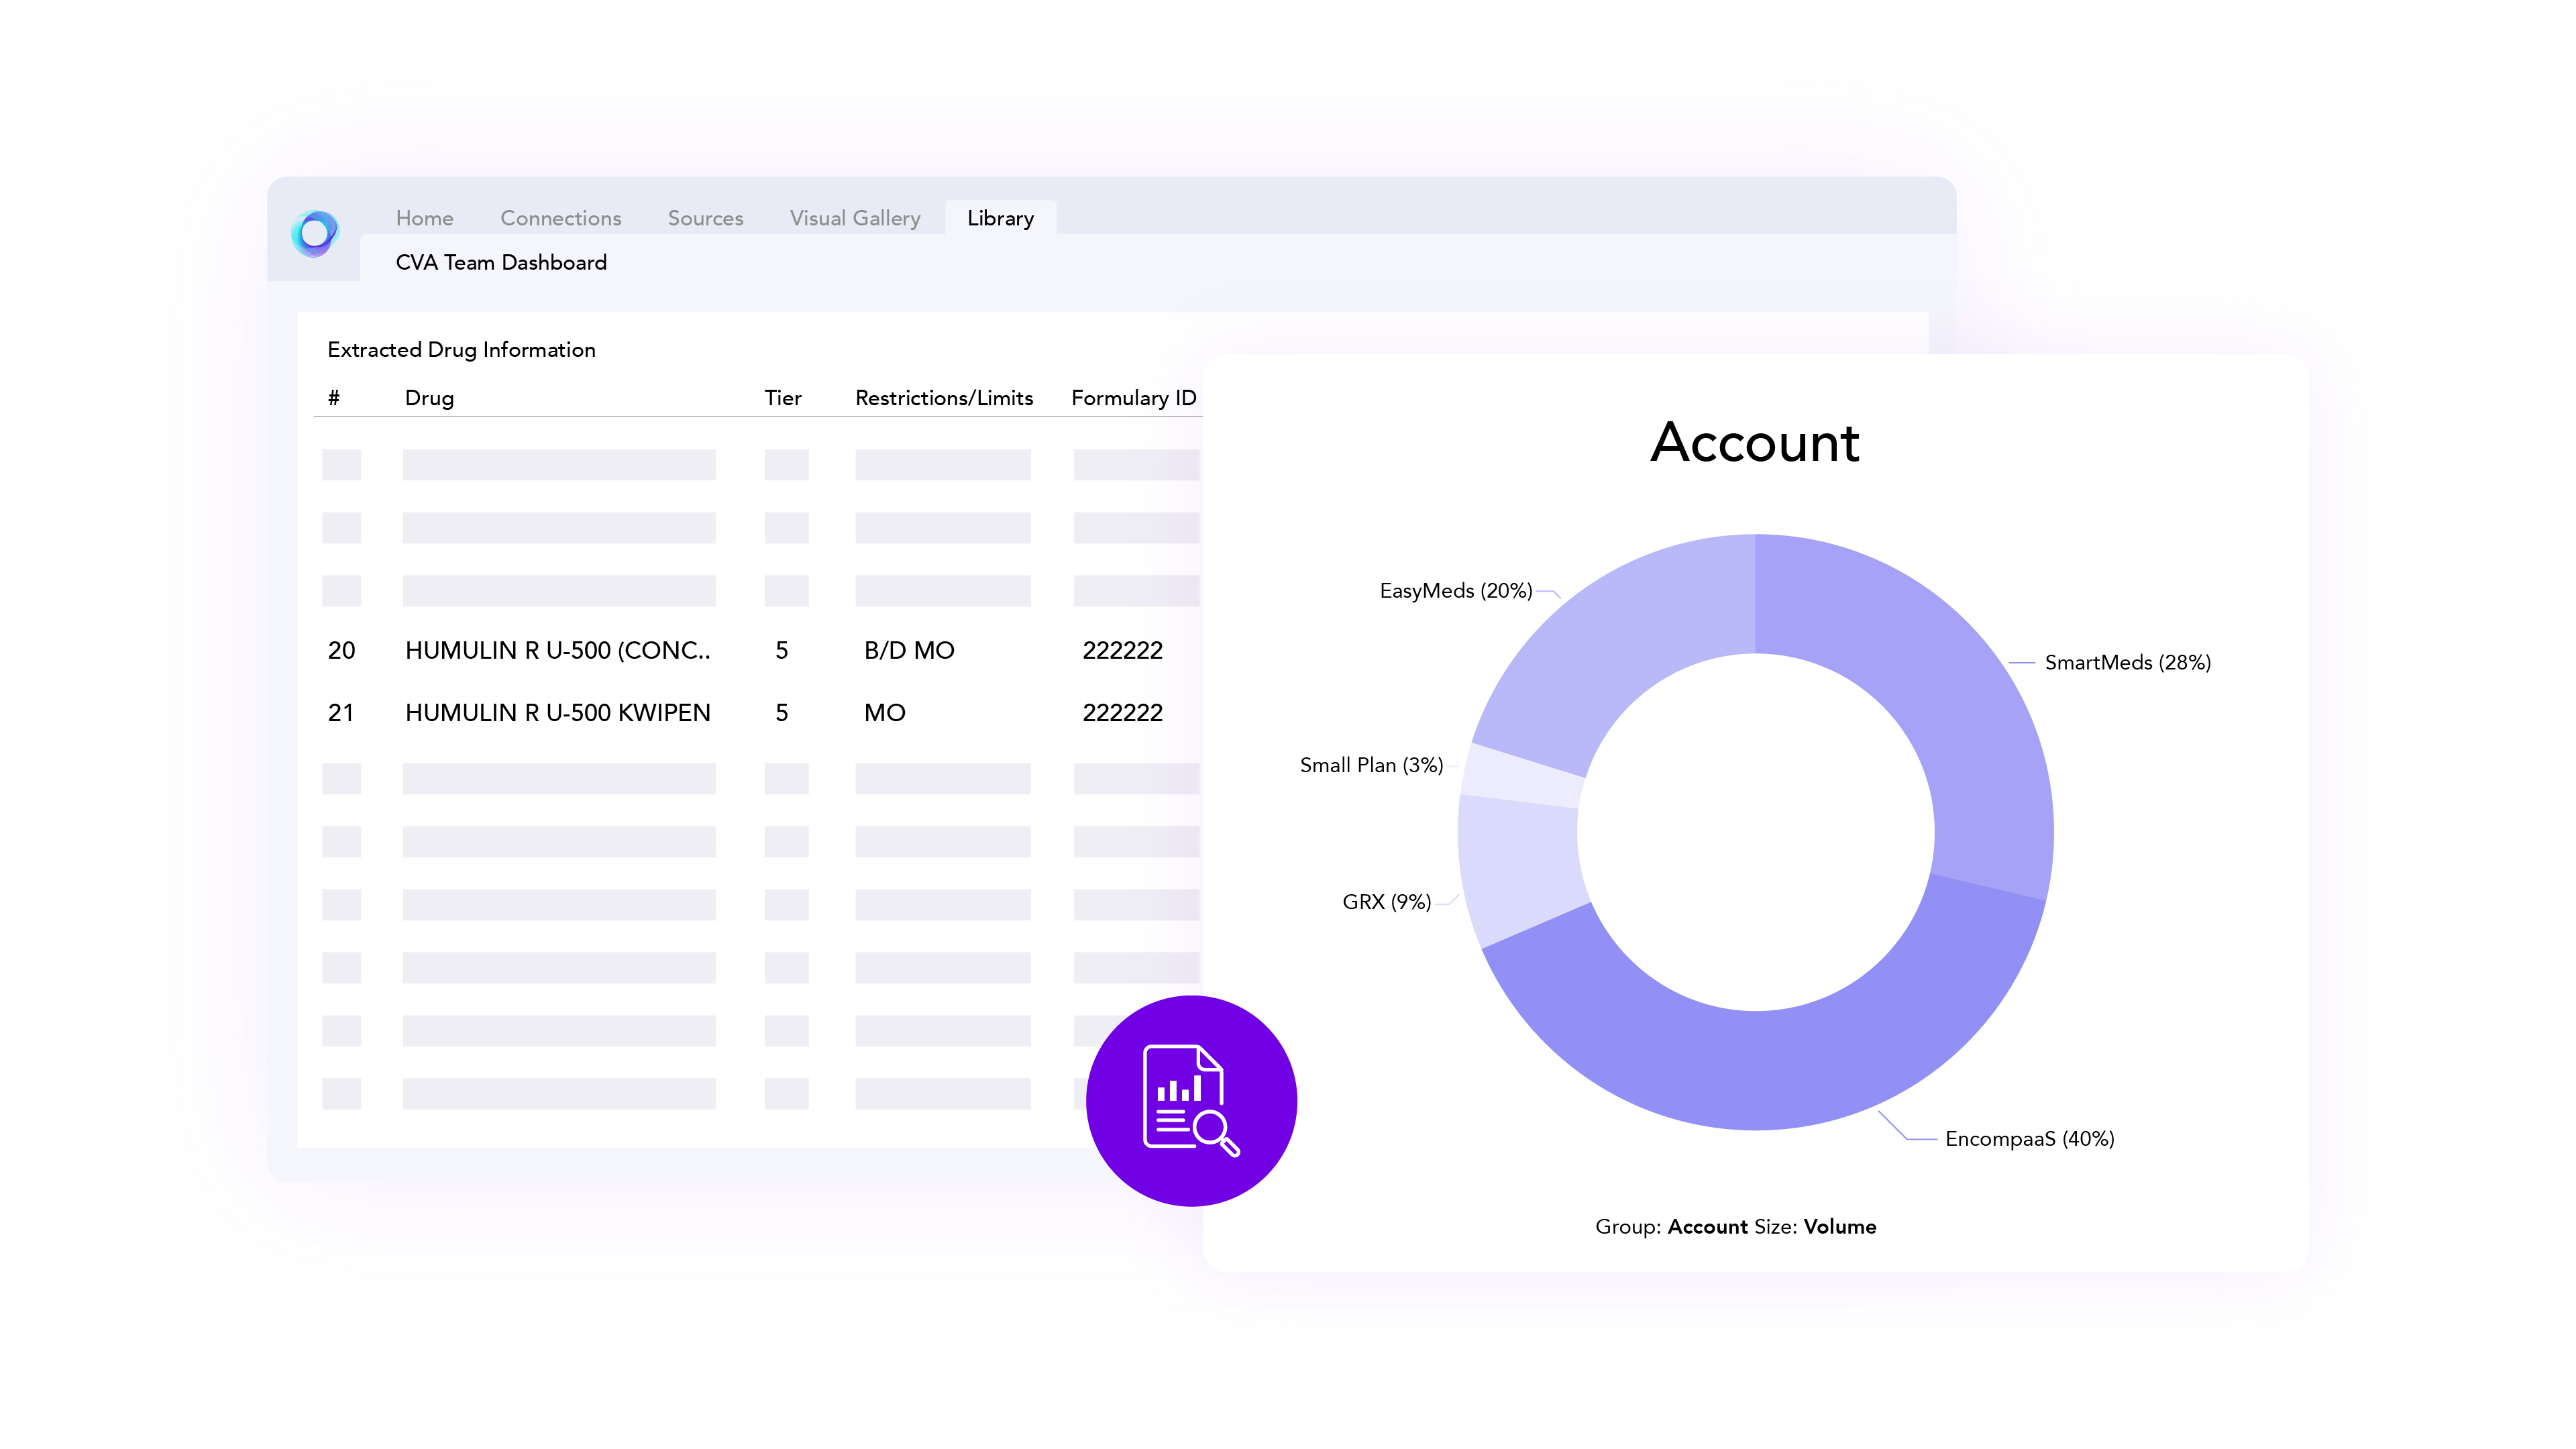
Task: Click the Extracted Drug Information heading
Action: [x=461, y=349]
